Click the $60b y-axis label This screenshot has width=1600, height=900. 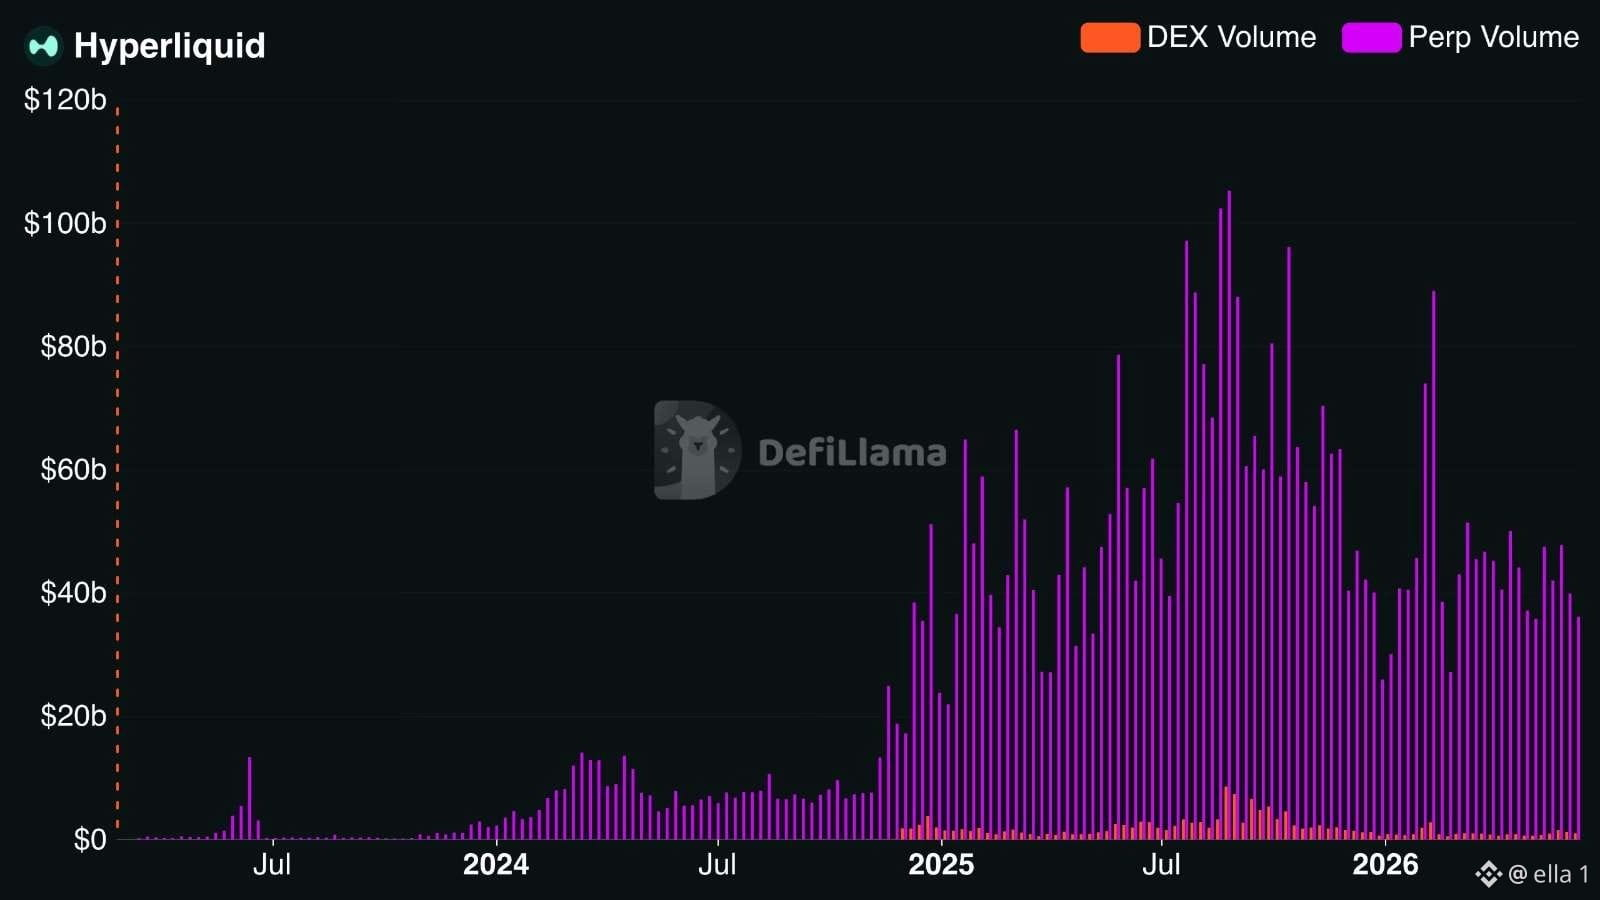[73, 469]
